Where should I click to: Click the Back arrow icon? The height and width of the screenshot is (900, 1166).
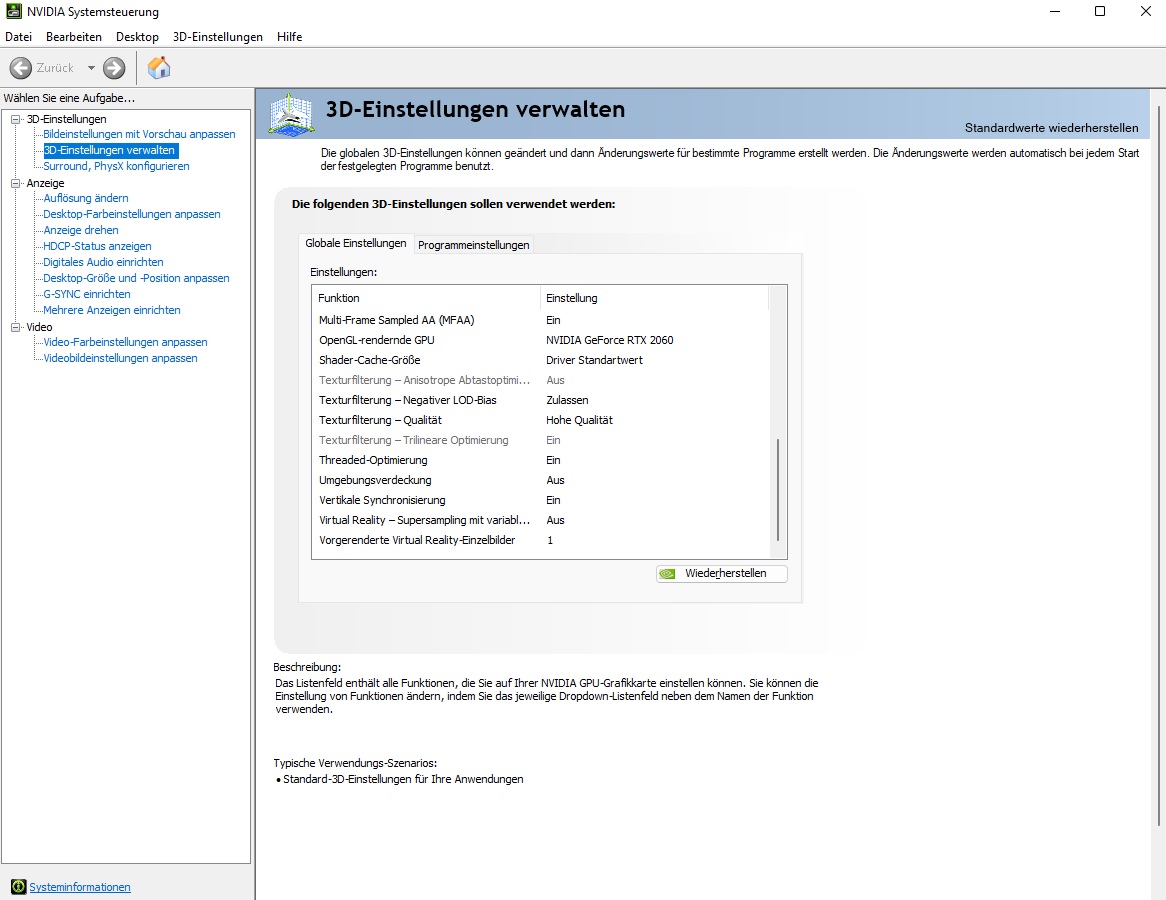point(20,68)
